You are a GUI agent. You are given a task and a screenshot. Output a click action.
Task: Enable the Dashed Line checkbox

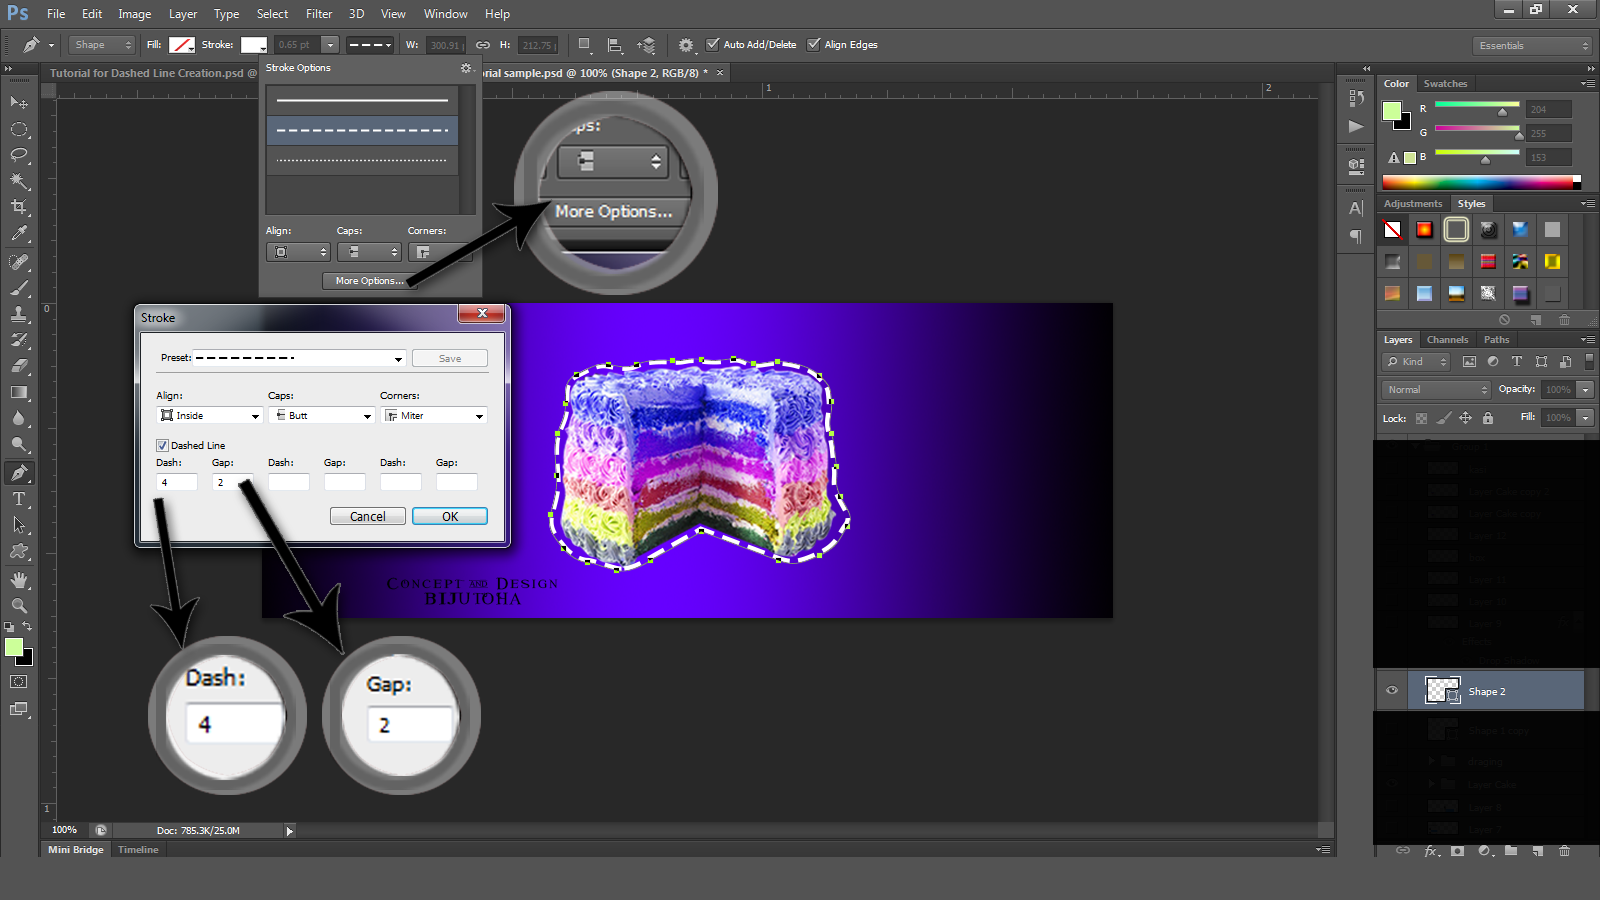tap(162, 445)
